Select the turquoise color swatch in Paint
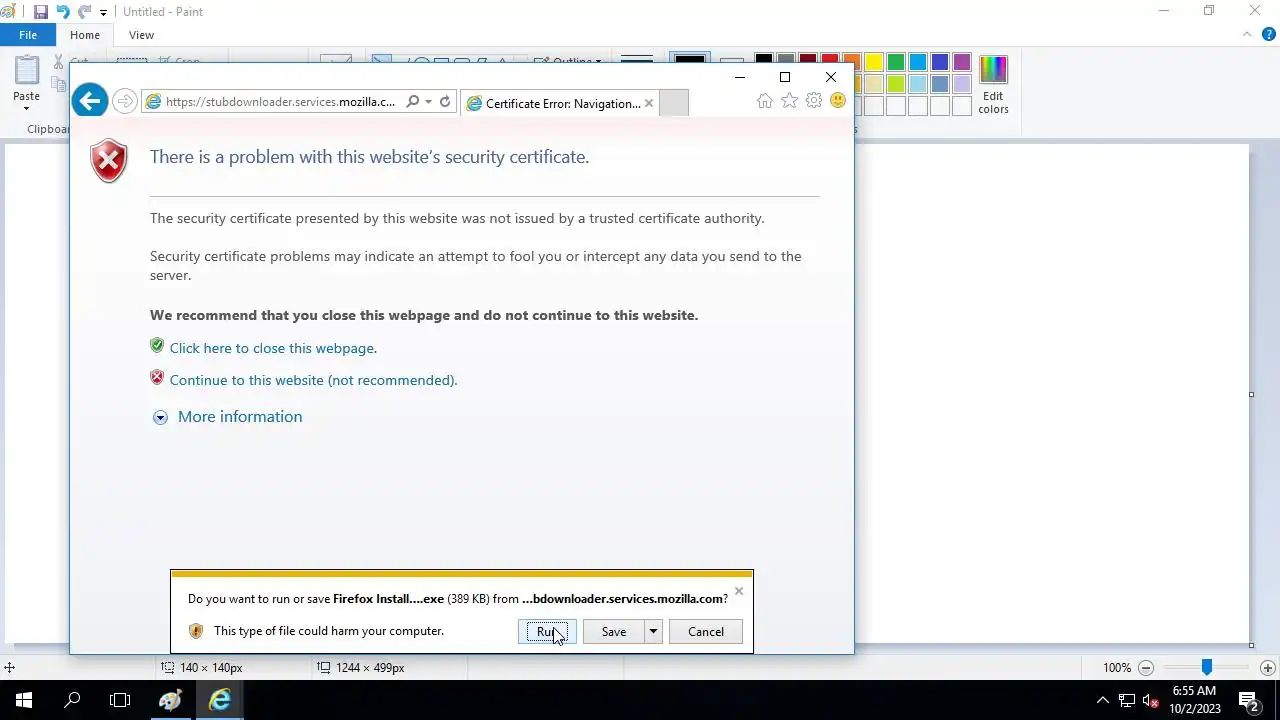Screen dimensions: 1280x720 point(918,62)
